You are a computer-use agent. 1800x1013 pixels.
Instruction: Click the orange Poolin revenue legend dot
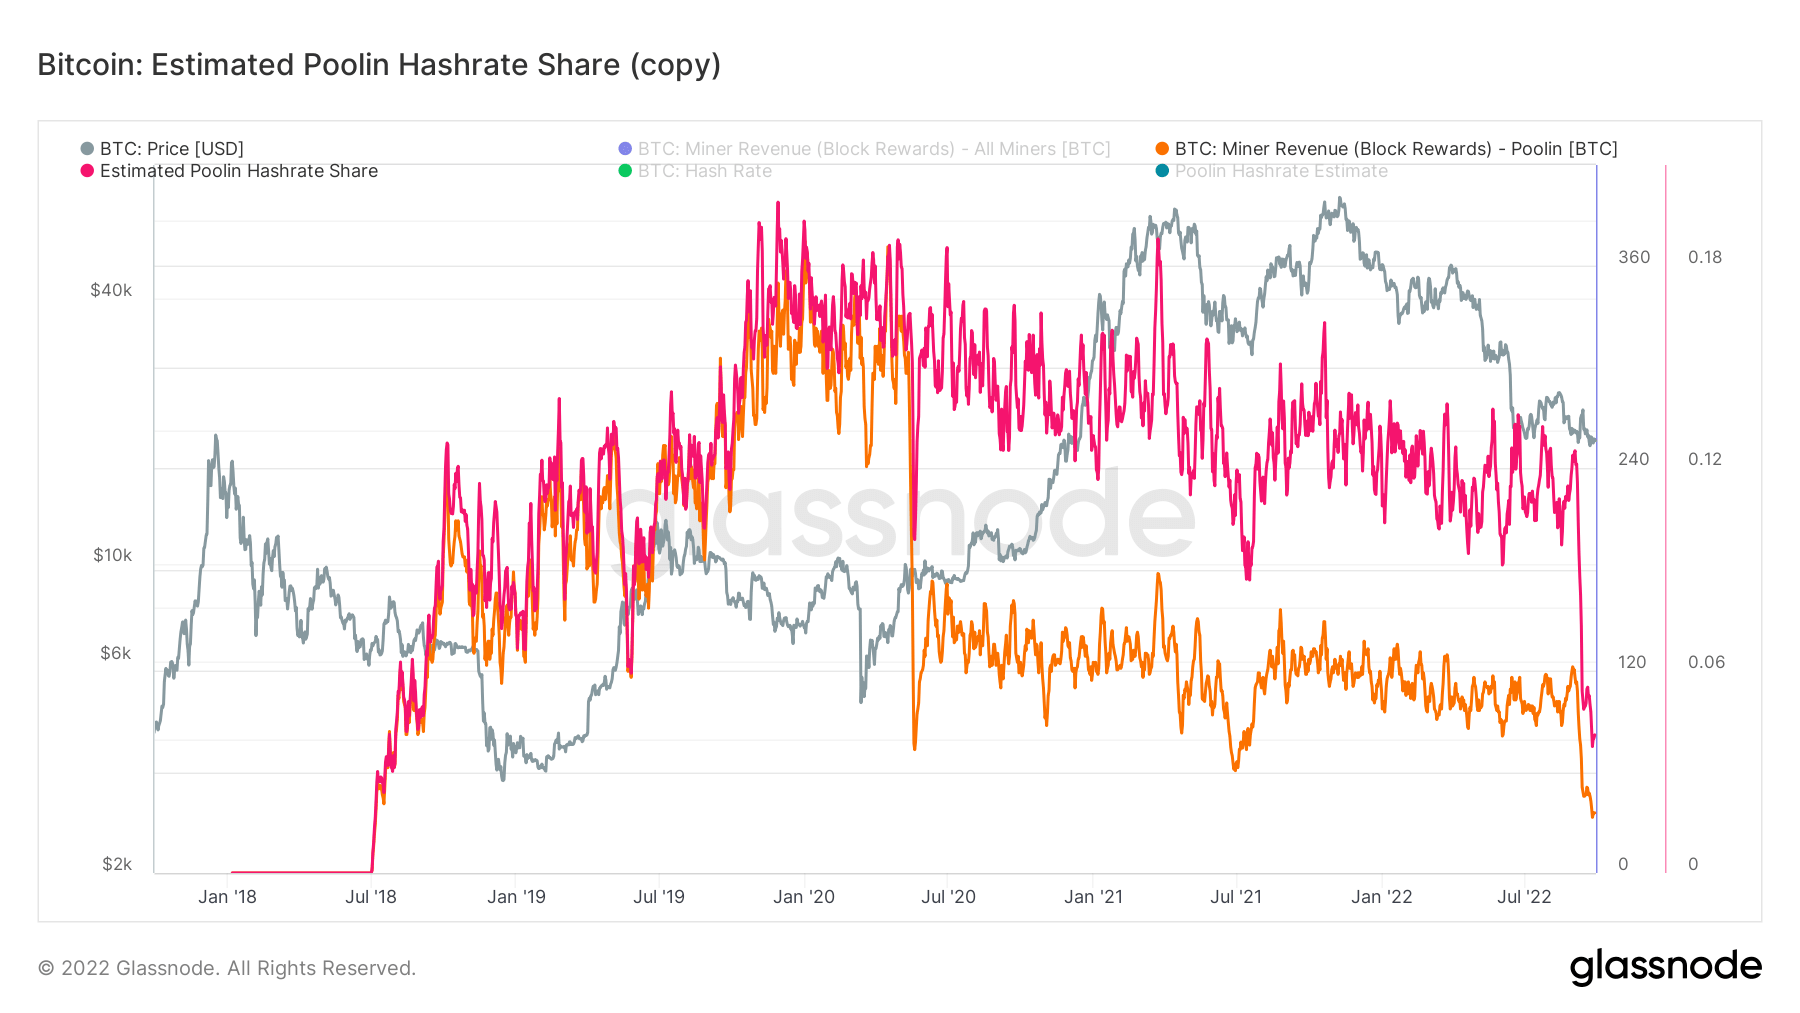(1162, 149)
